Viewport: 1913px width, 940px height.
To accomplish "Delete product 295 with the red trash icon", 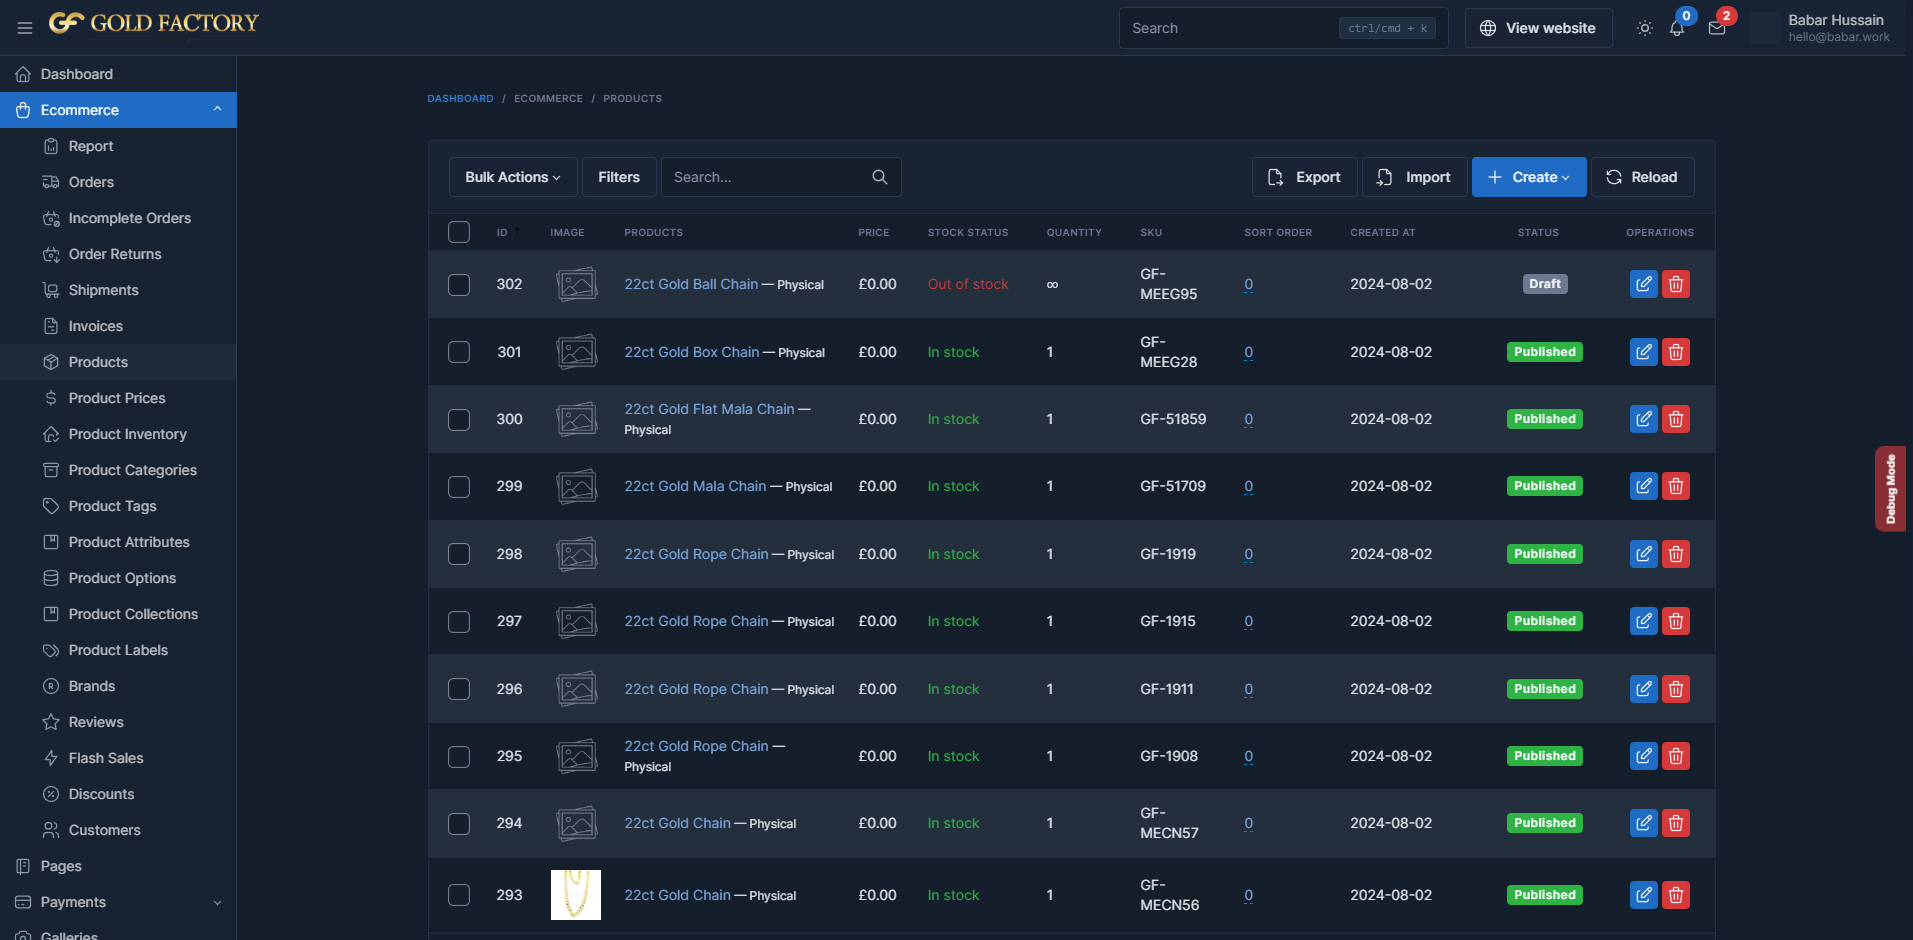I will pyautogui.click(x=1676, y=756).
